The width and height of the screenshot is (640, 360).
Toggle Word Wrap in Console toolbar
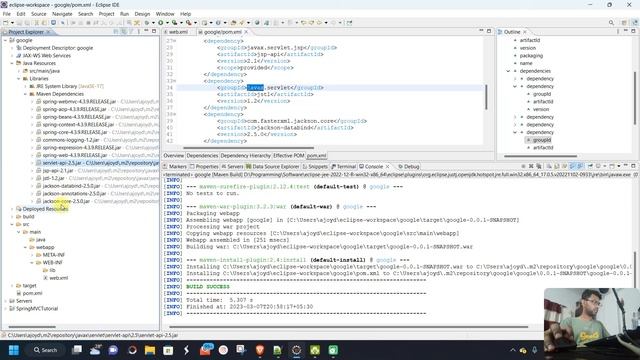(564, 166)
